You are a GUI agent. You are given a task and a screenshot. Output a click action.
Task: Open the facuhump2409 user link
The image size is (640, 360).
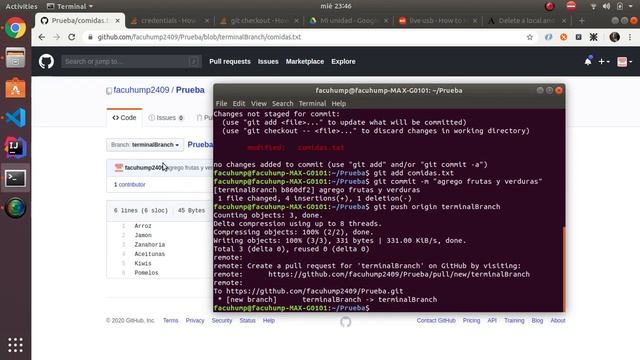pos(141,90)
